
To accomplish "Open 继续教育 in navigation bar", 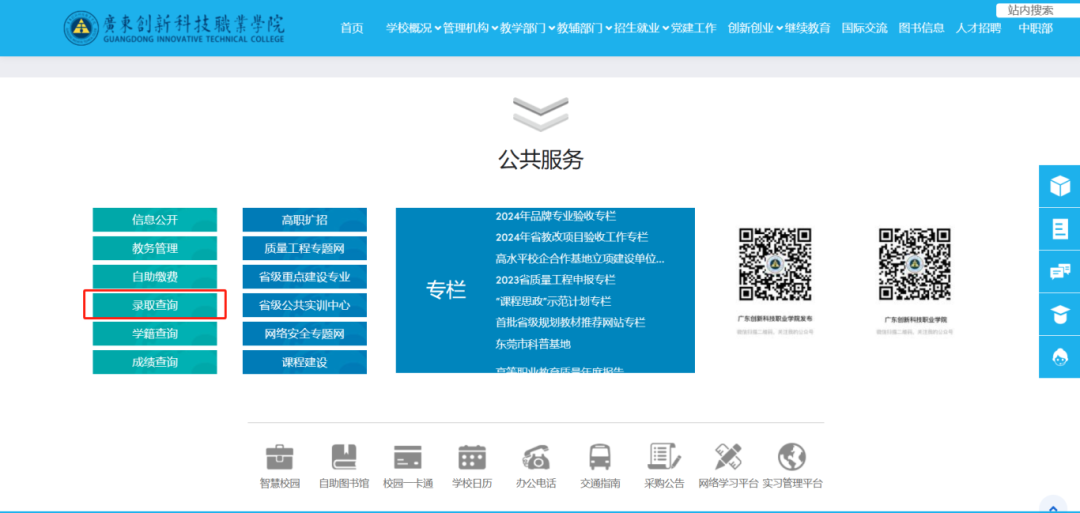I will coord(808,28).
